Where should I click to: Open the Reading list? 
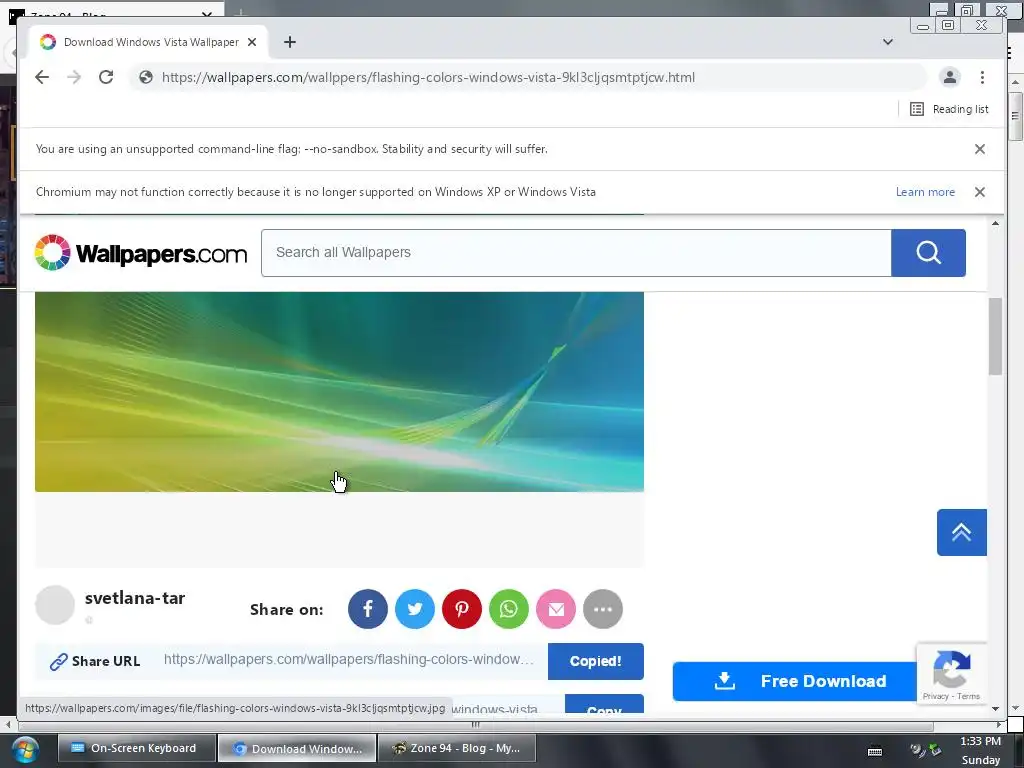pos(949,109)
